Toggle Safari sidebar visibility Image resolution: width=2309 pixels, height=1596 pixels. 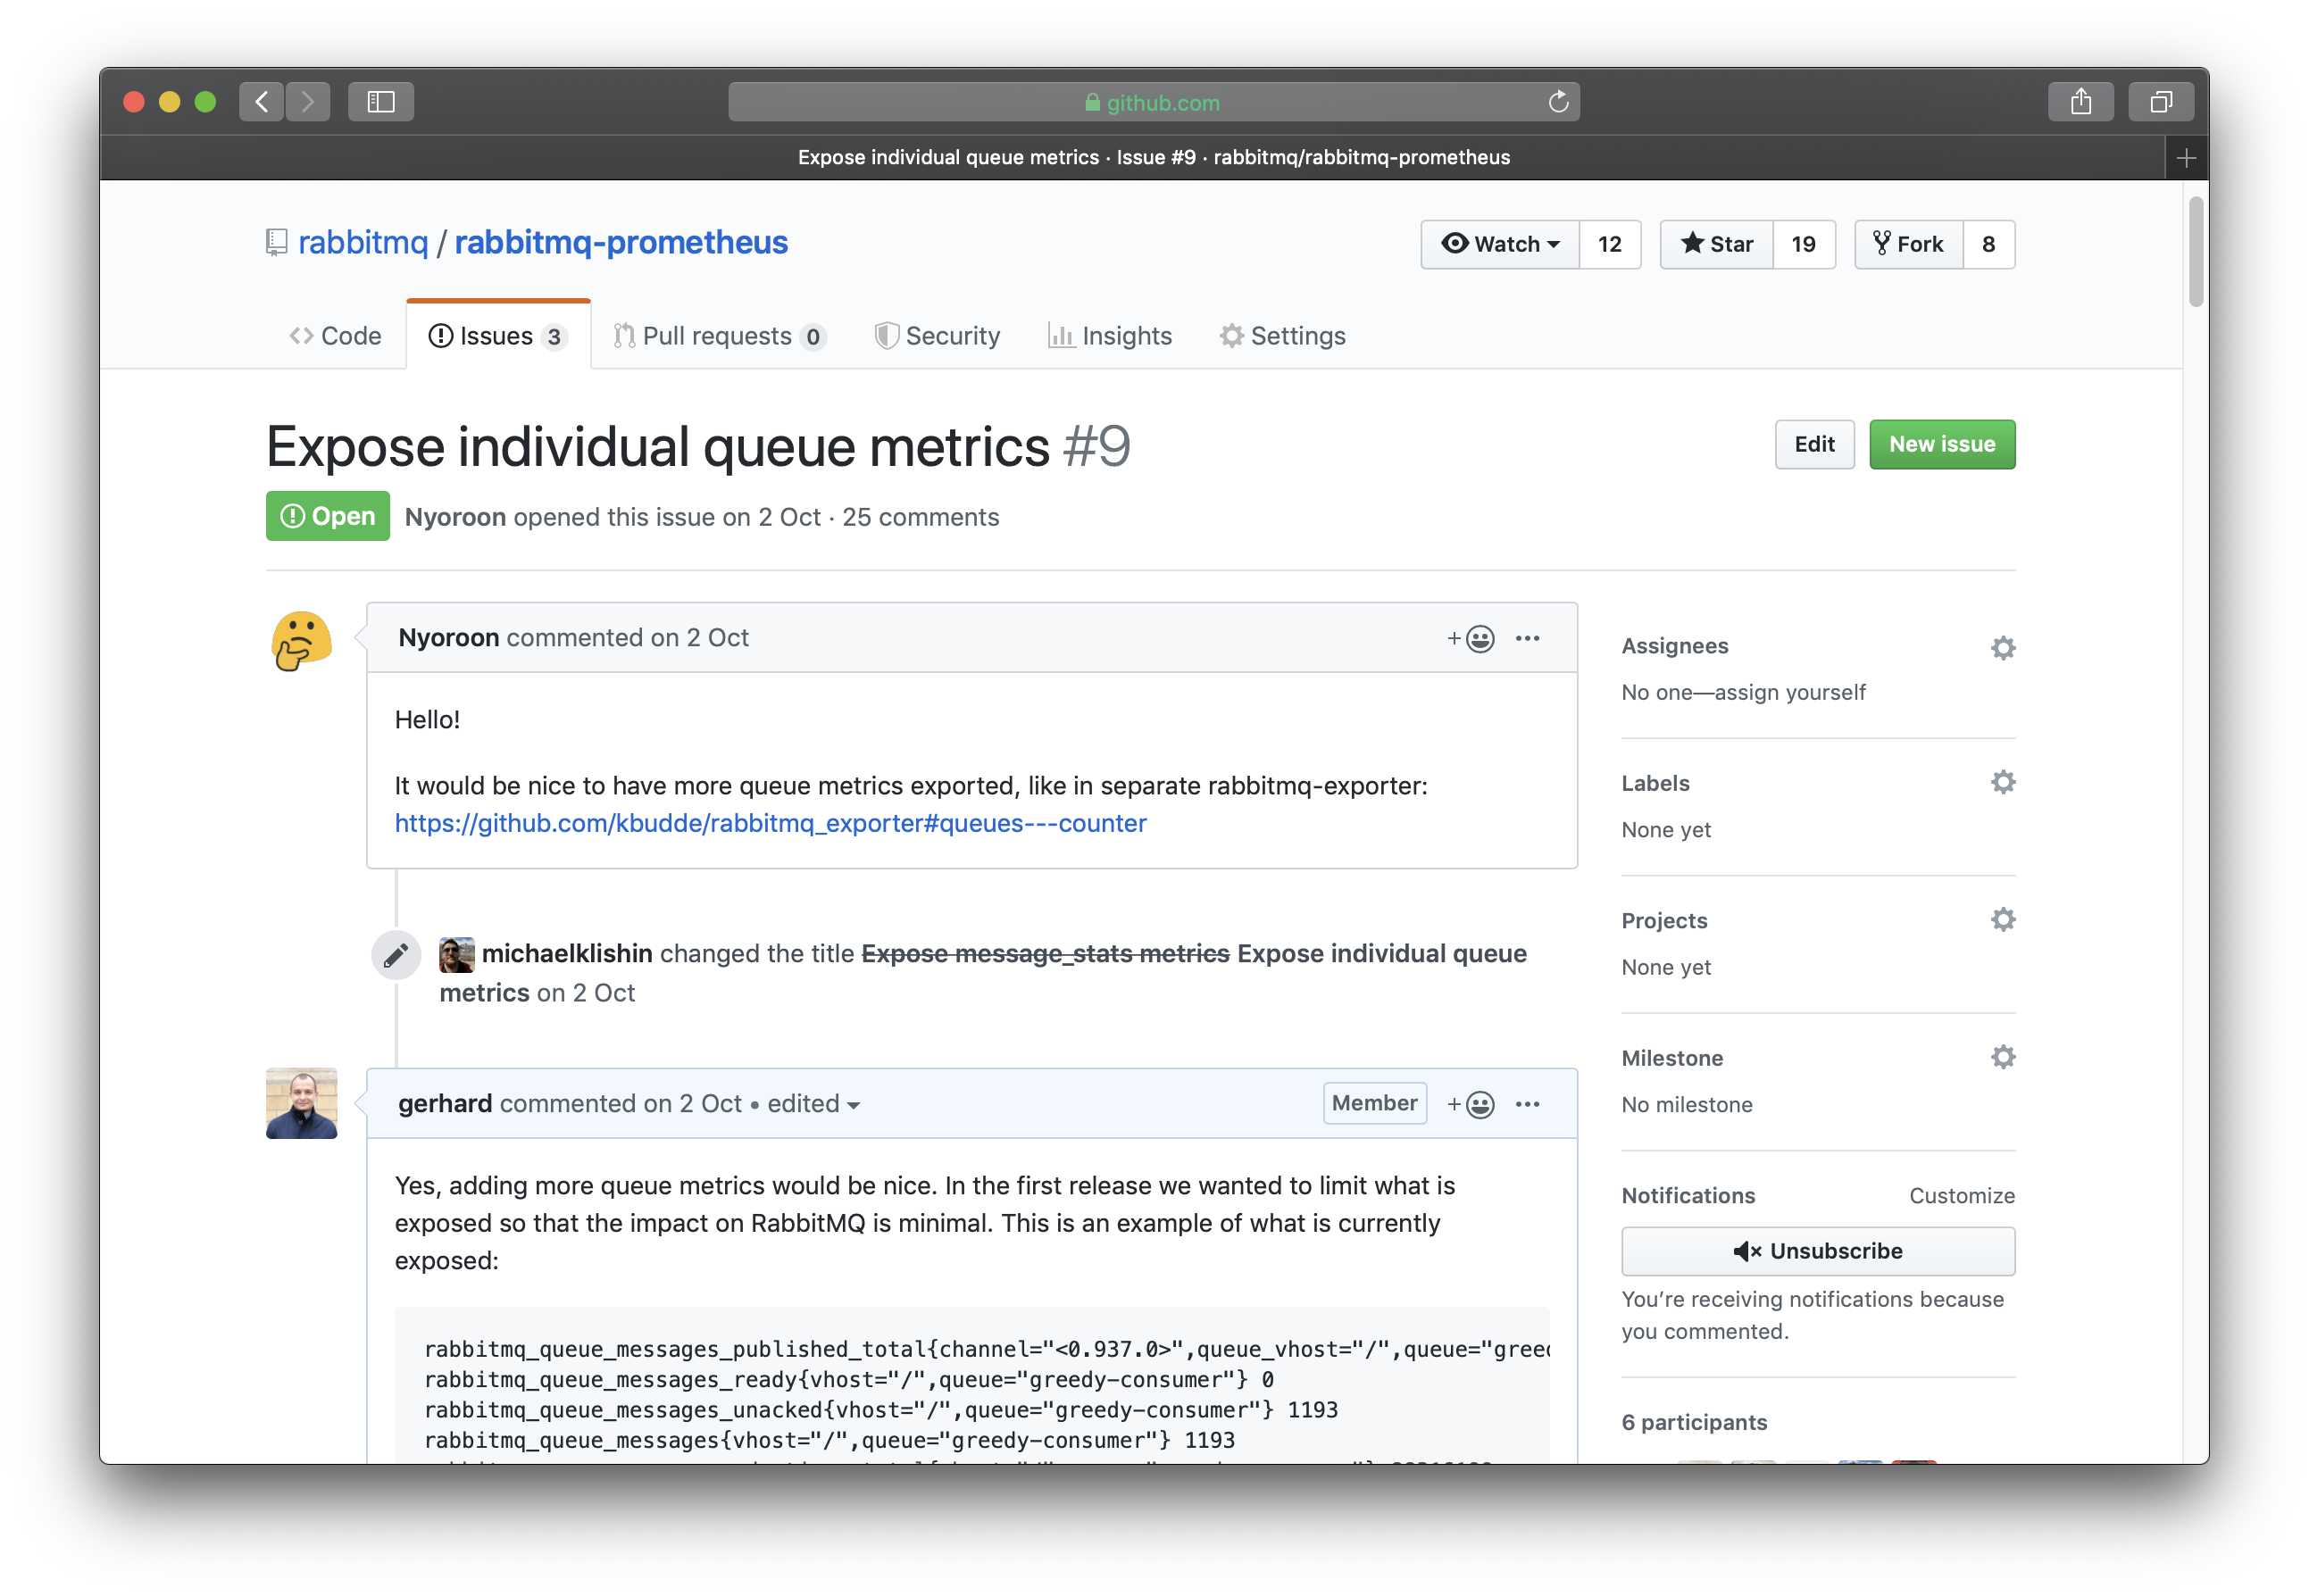(380, 102)
